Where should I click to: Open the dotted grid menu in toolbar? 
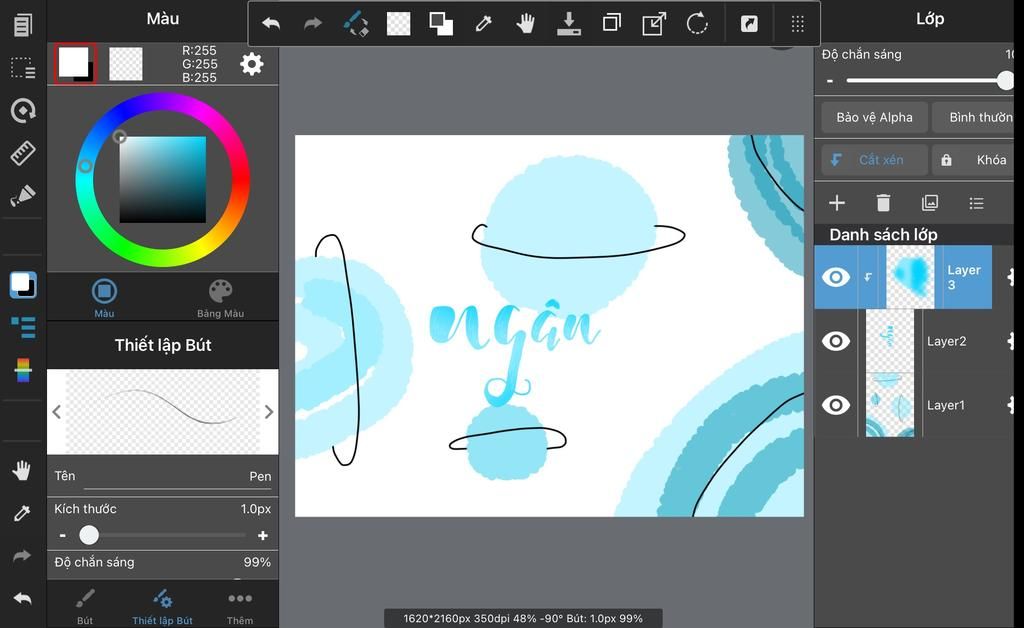797,24
